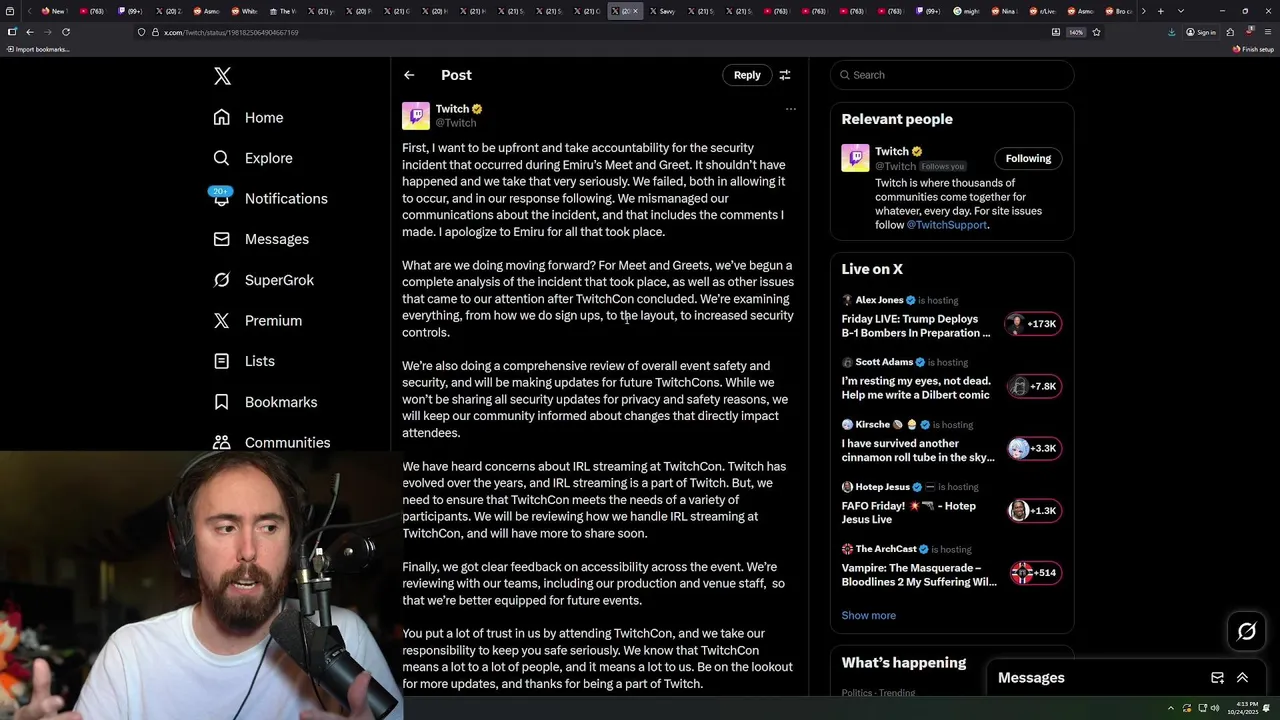Screen dimensions: 1280x720
Task: Reload the page with the refresh button
Action: 66,32
